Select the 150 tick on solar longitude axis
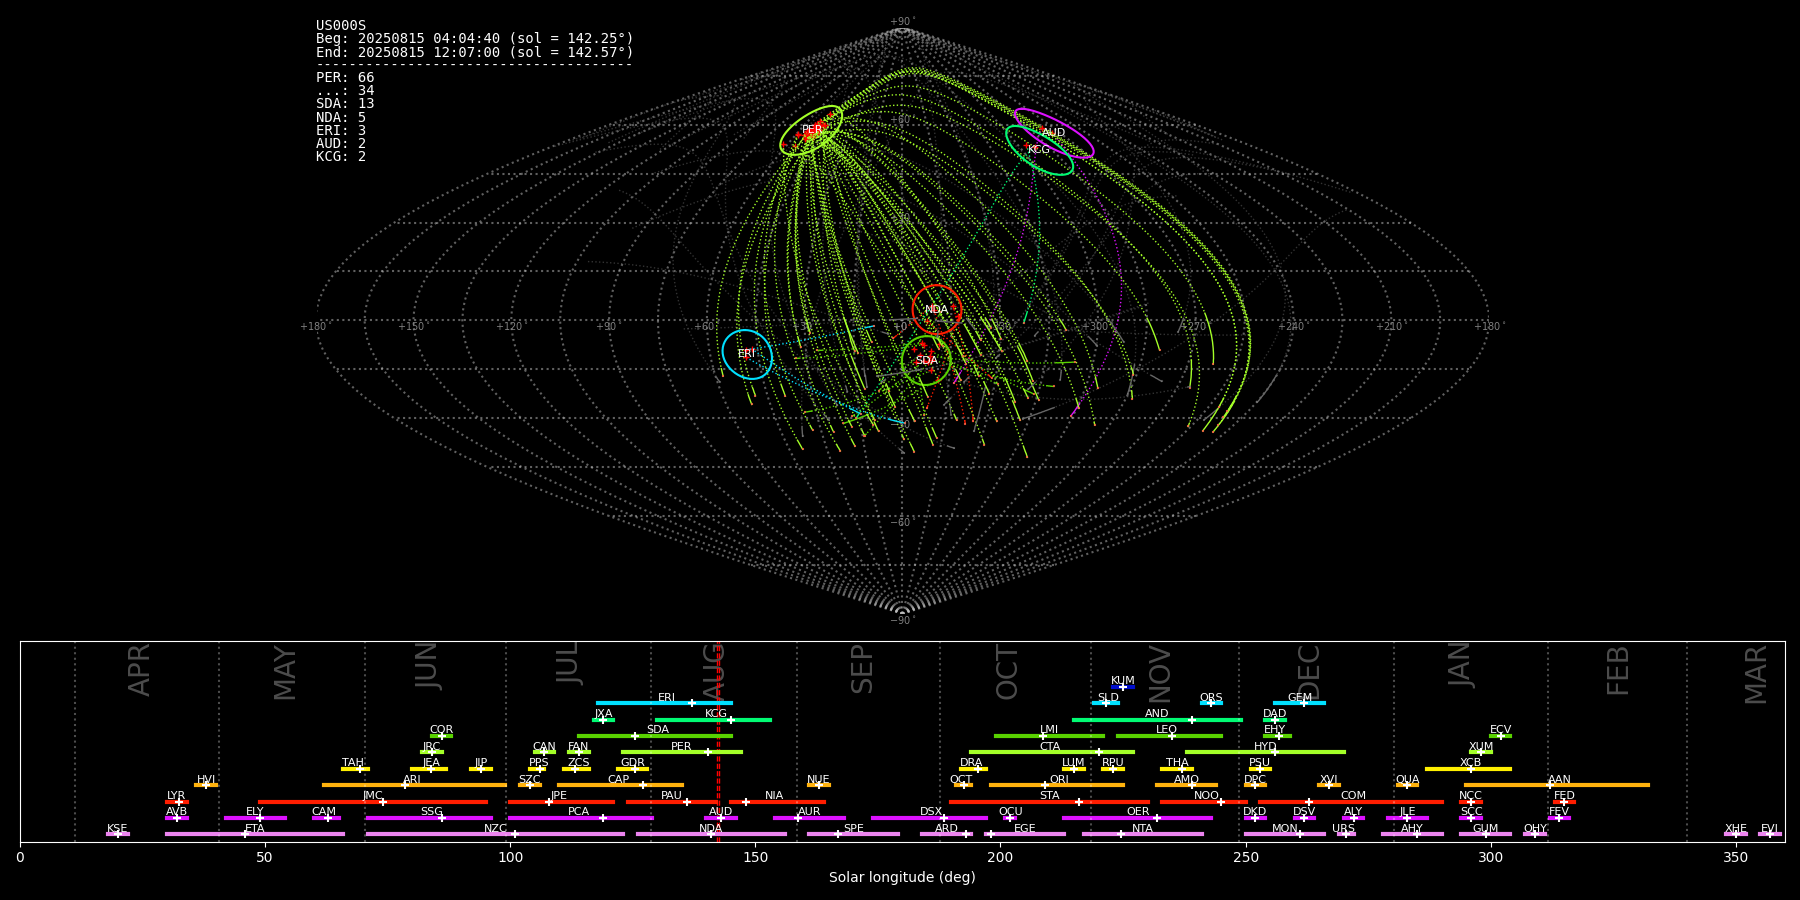Image resolution: width=1800 pixels, height=900 pixels. pyautogui.click(x=755, y=857)
